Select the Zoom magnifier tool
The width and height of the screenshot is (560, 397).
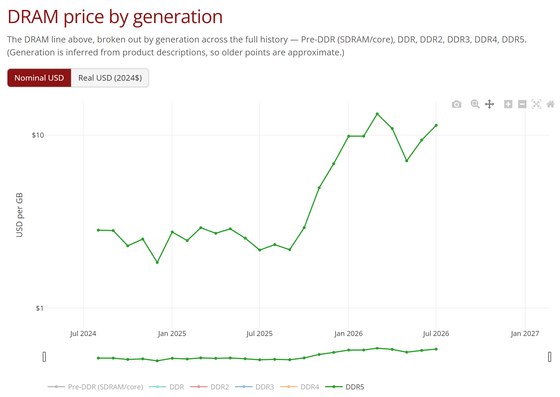pos(475,104)
